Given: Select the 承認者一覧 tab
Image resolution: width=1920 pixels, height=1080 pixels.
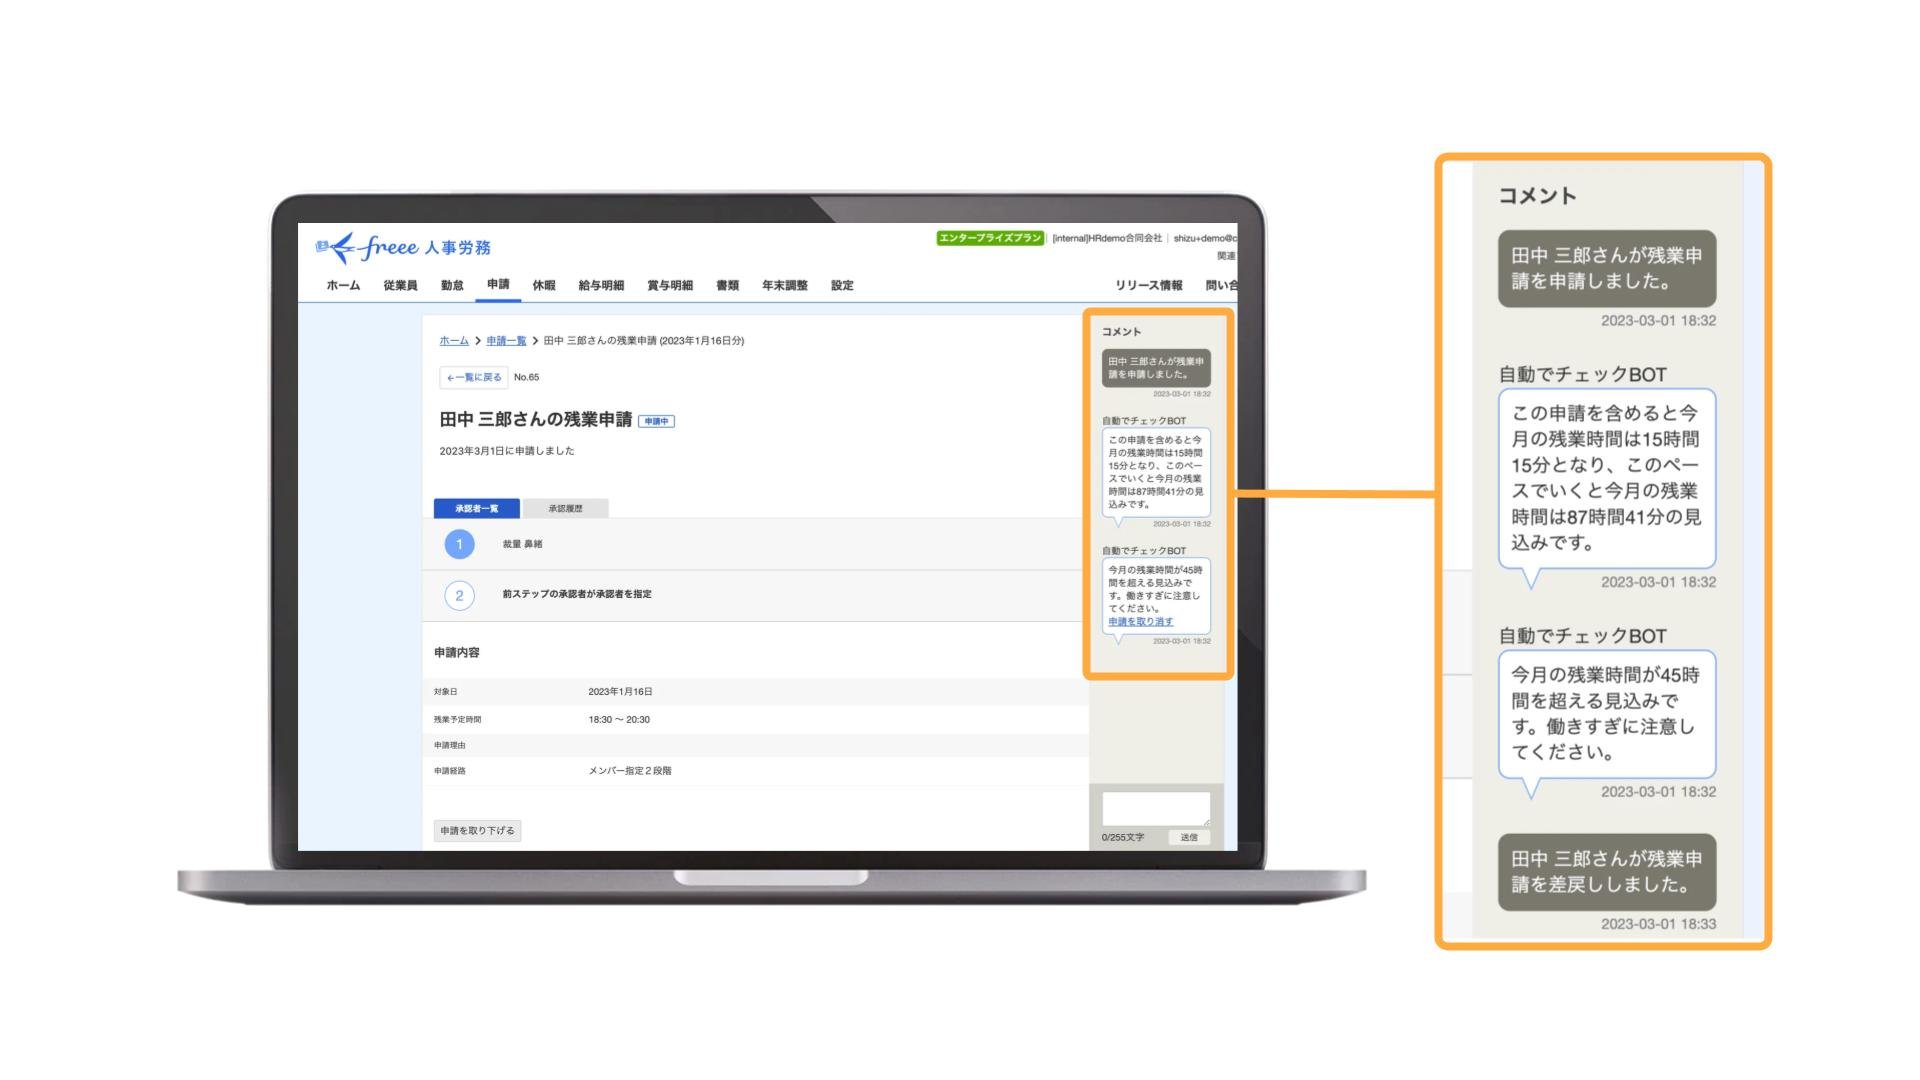Looking at the screenshot, I should tap(477, 508).
